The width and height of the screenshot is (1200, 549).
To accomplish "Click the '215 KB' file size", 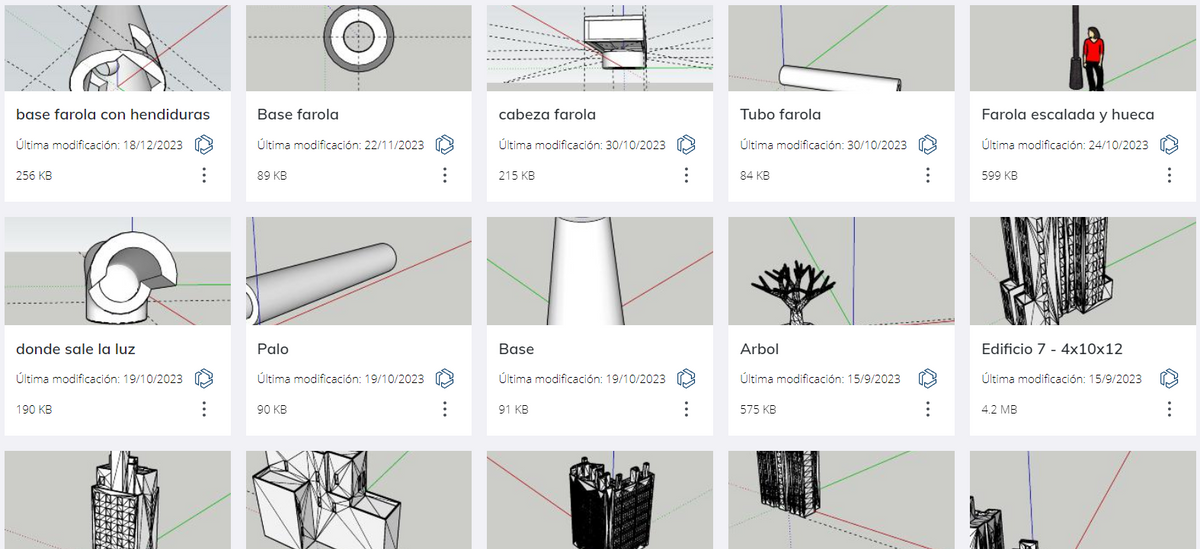I will pyautogui.click(x=516, y=176).
